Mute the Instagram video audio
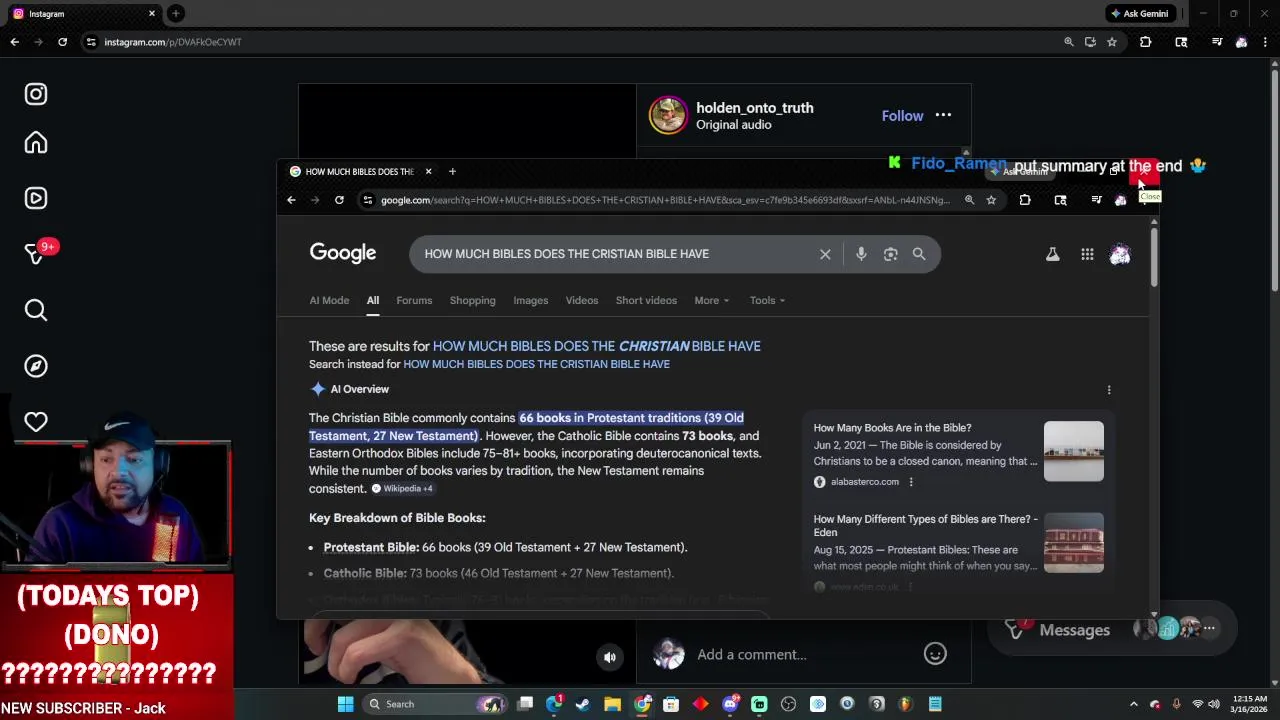Image resolution: width=1280 pixels, height=720 pixels. pyautogui.click(x=610, y=657)
